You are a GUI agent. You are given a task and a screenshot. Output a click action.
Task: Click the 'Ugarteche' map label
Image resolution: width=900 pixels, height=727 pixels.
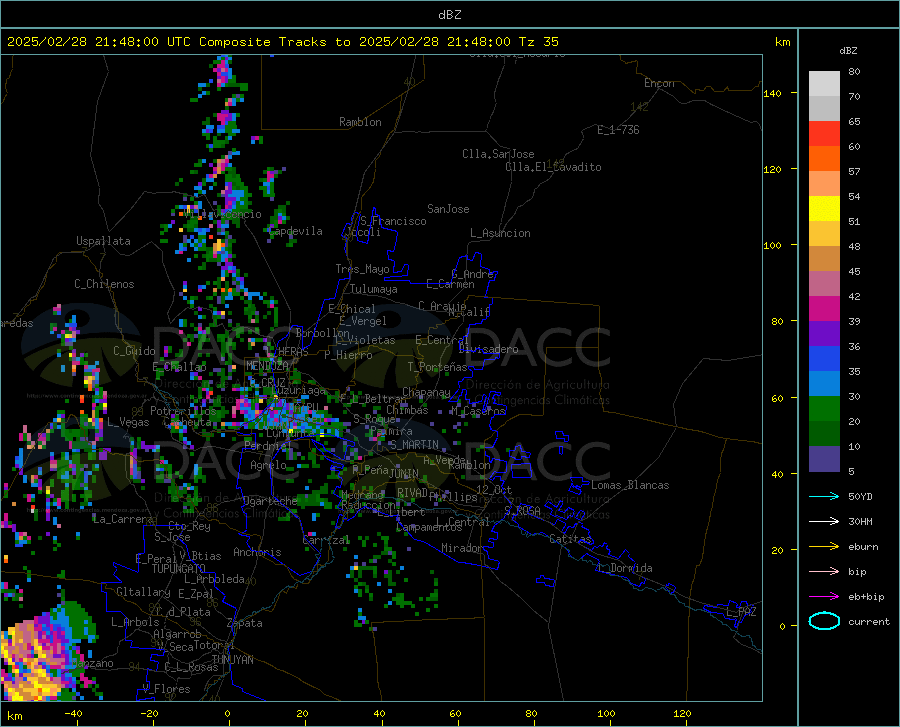tap(270, 501)
